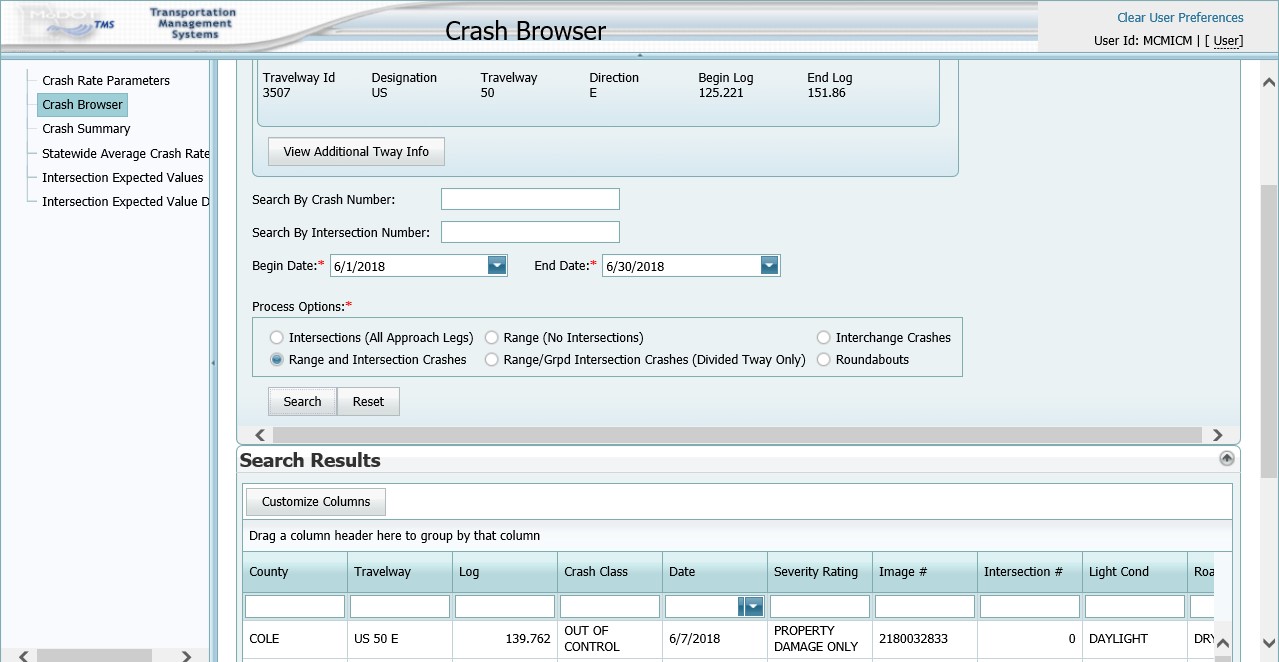Click Clear User Preferences link

click(x=1180, y=17)
